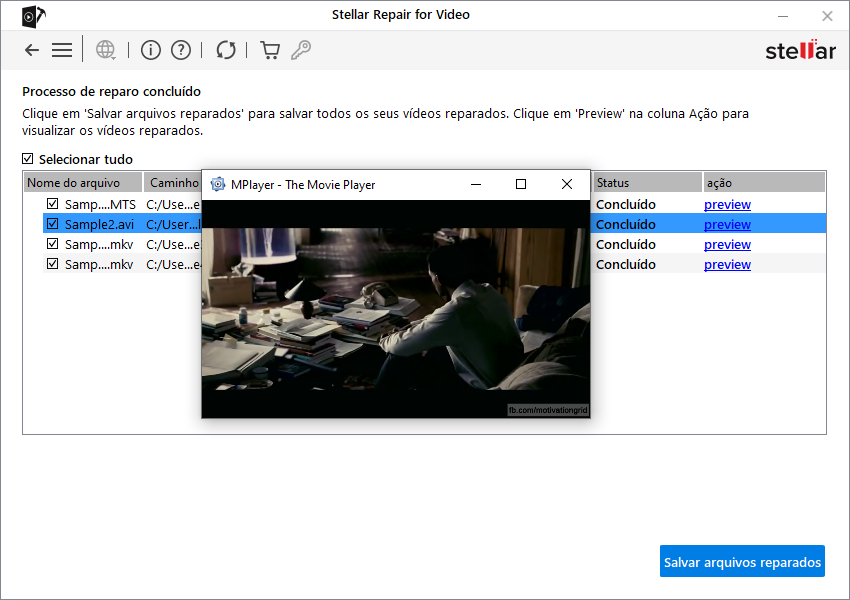850x600 pixels.
Task: Open preview link for the first file
Action: pyautogui.click(x=727, y=205)
